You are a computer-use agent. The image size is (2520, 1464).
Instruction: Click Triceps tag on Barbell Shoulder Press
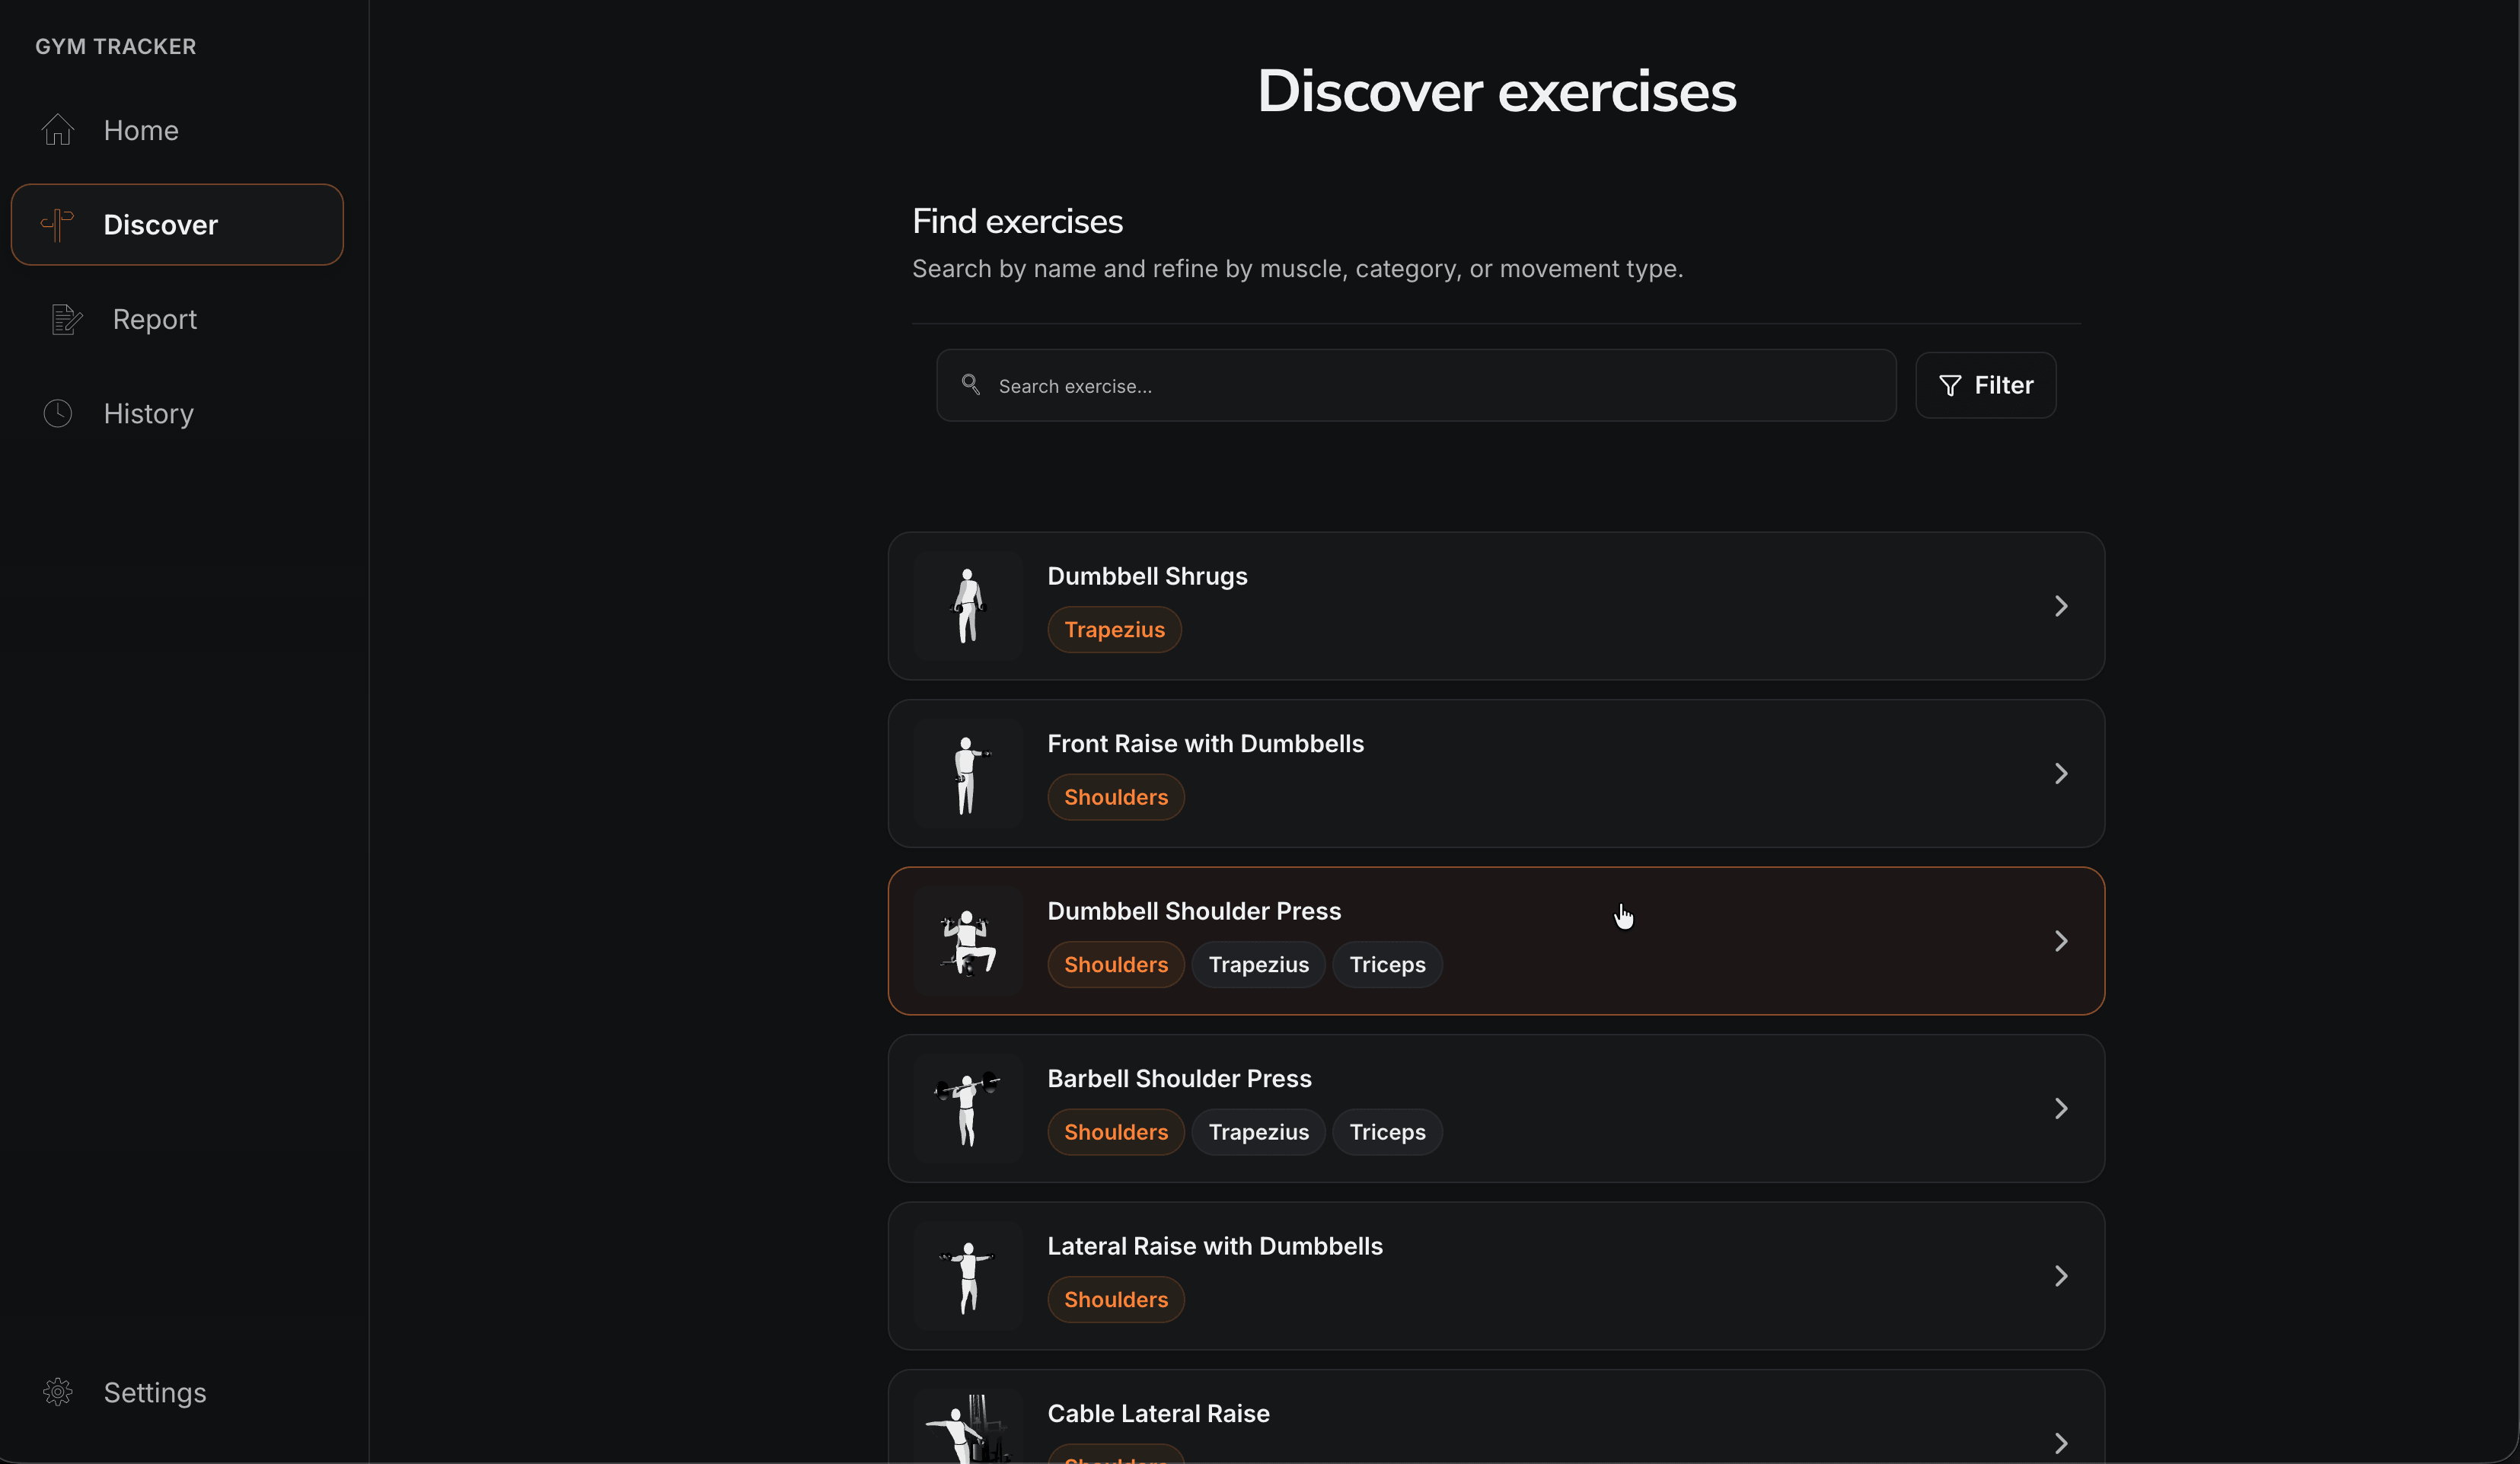(1387, 1132)
